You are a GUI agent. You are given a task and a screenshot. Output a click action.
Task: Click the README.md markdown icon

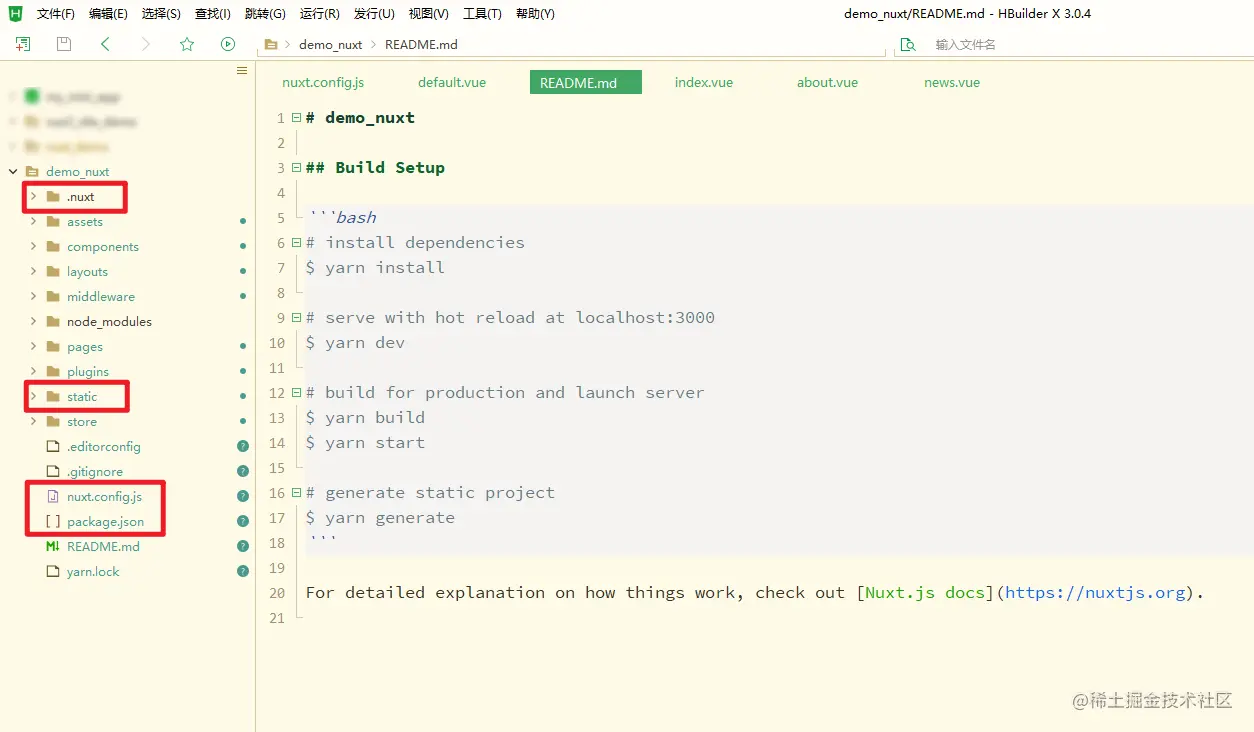coord(53,547)
